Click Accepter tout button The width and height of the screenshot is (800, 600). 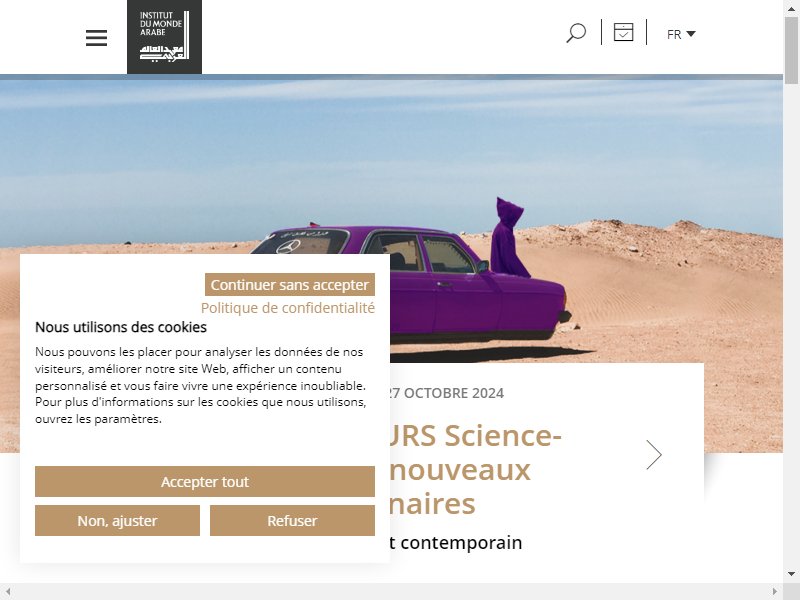205,482
